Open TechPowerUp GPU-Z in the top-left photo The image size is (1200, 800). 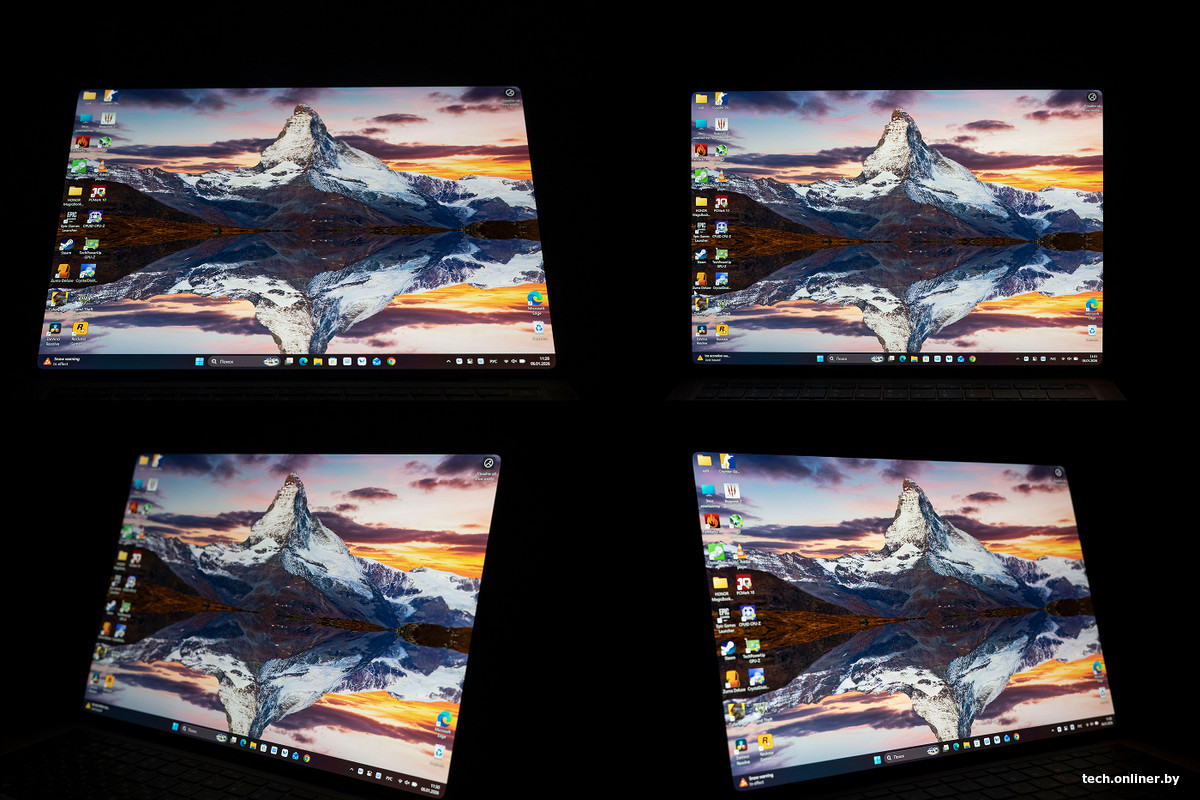point(92,244)
